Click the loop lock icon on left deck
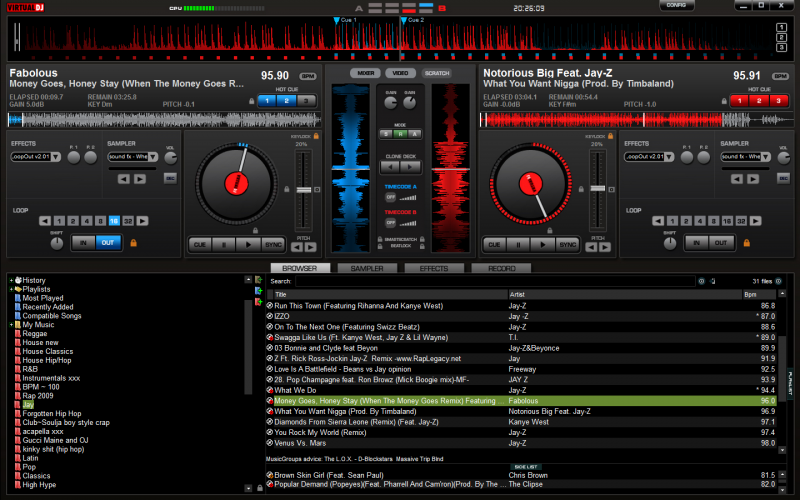The height and width of the screenshot is (500, 800). [x=134, y=243]
